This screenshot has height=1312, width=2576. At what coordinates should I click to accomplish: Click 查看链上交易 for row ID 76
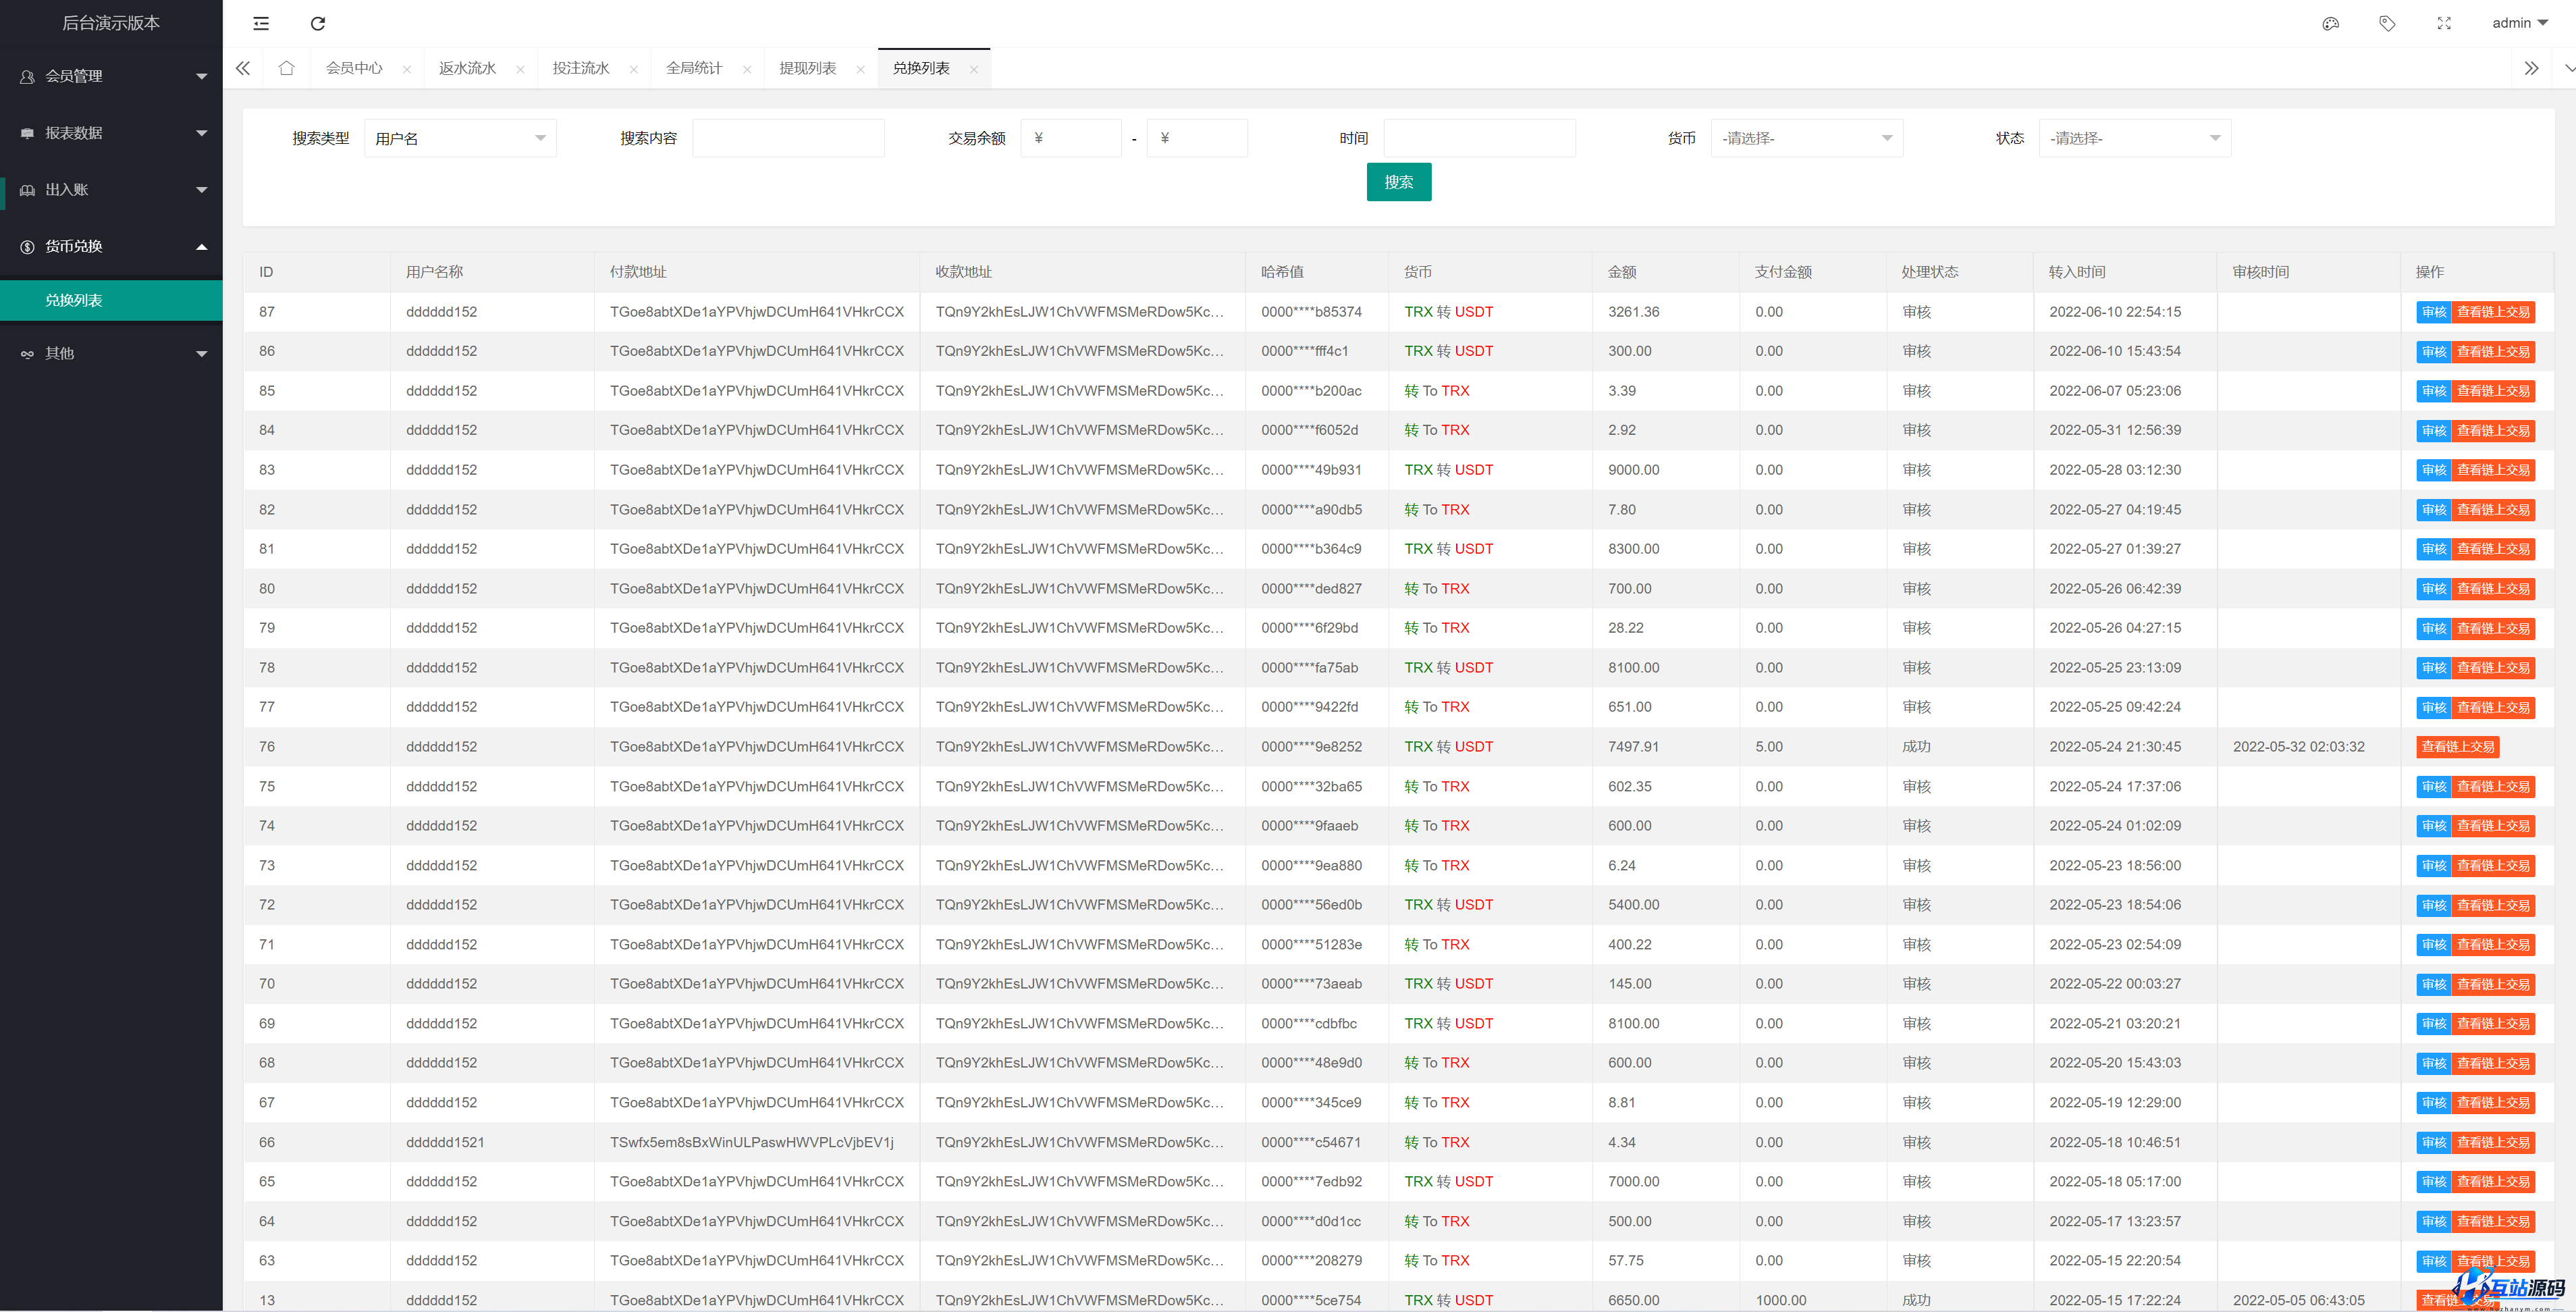(x=2457, y=747)
